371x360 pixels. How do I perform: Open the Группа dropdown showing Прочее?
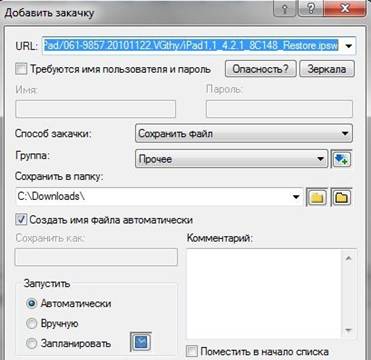[x=231, y=159]
